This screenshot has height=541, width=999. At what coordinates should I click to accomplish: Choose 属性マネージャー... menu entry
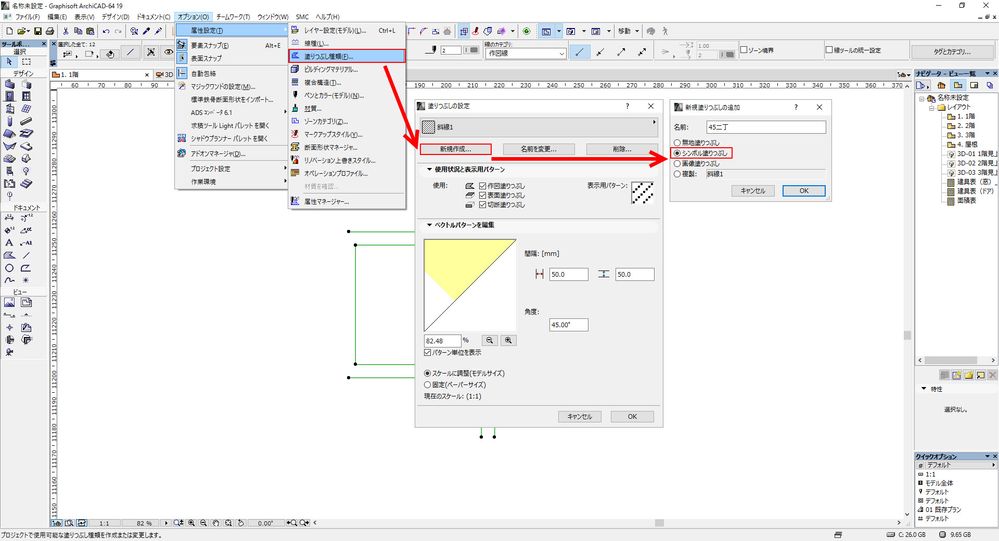tap(347, 201)
